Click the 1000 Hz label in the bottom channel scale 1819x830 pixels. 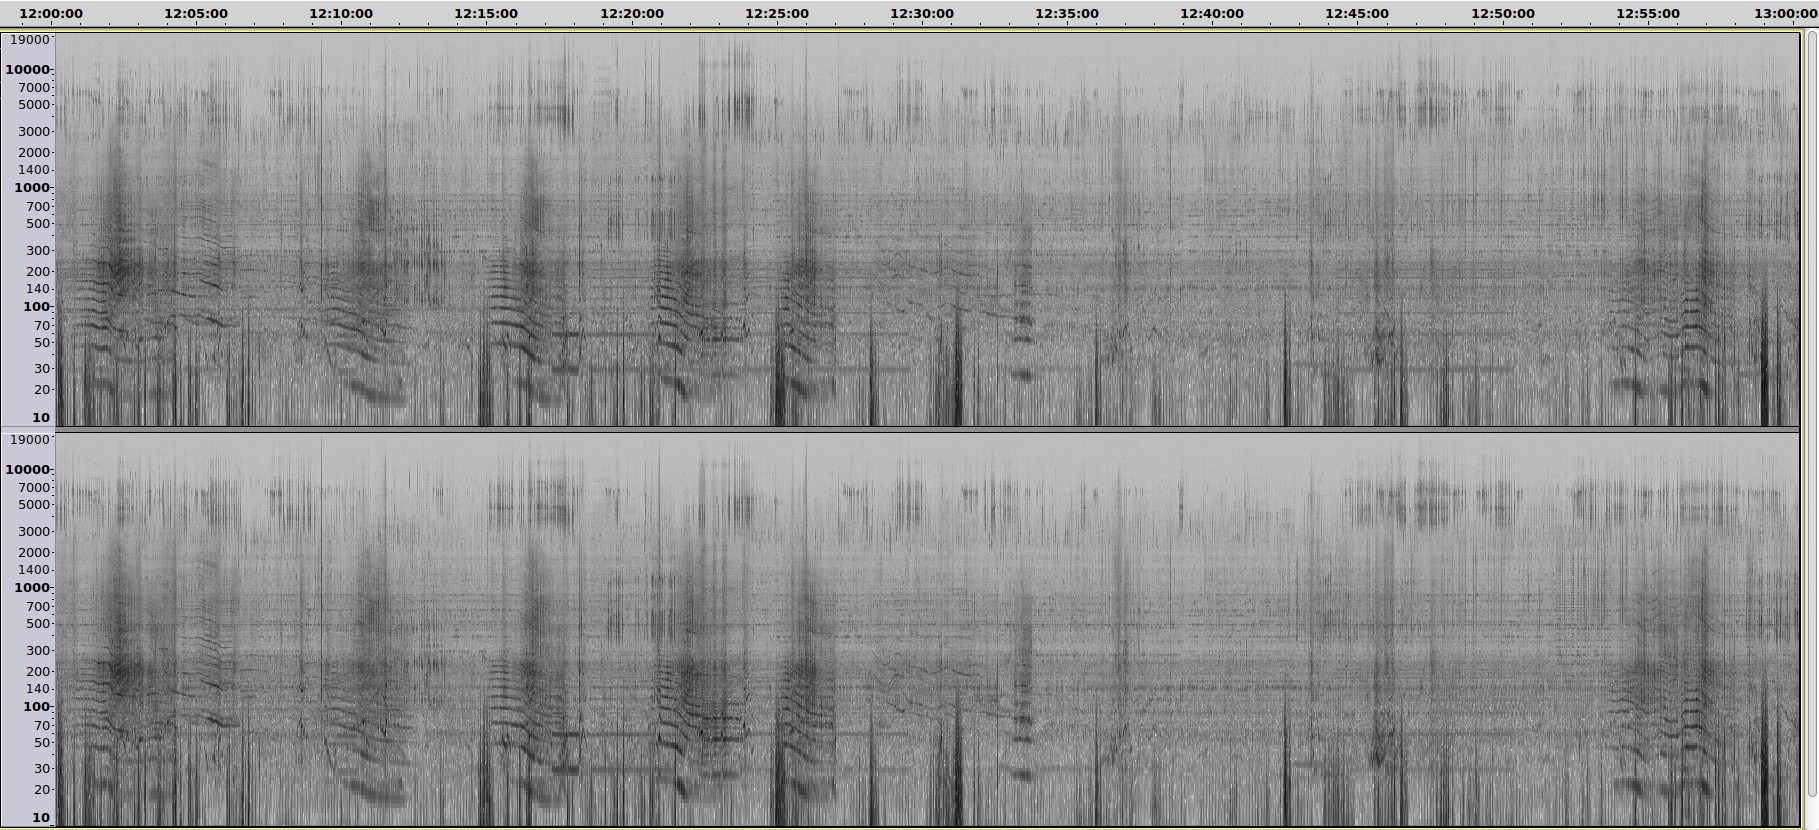(x=31, y=588)
